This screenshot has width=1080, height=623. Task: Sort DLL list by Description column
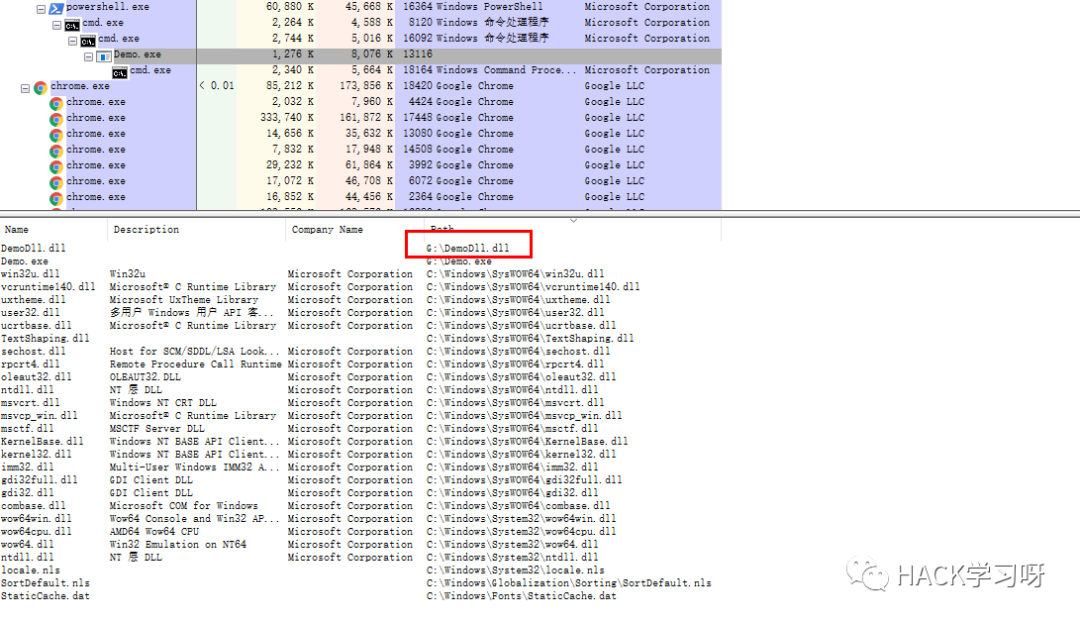196,230
